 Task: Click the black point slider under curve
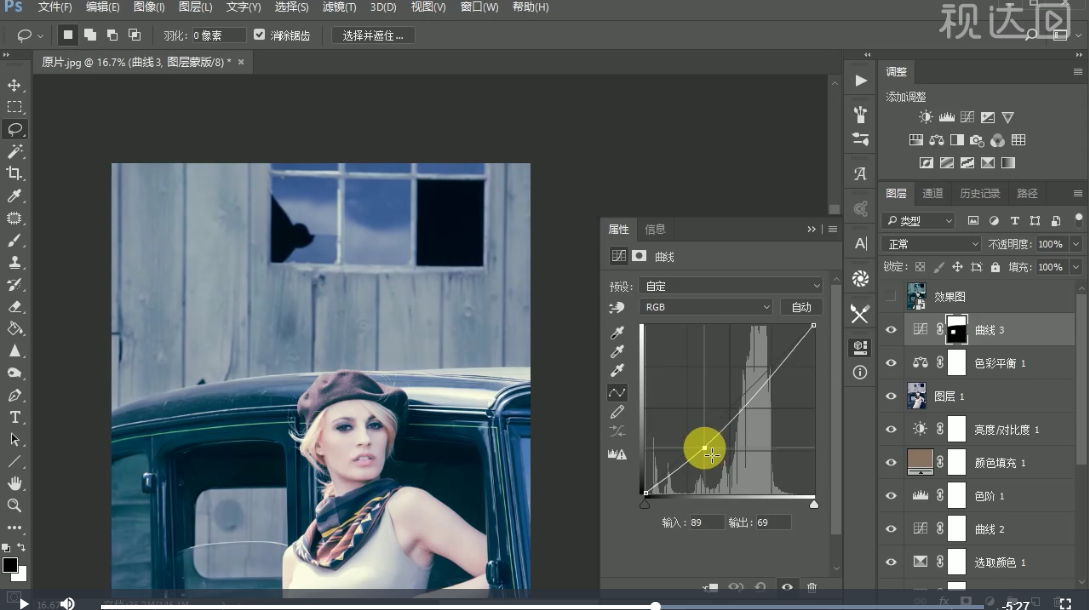click(x=645, y=504)
